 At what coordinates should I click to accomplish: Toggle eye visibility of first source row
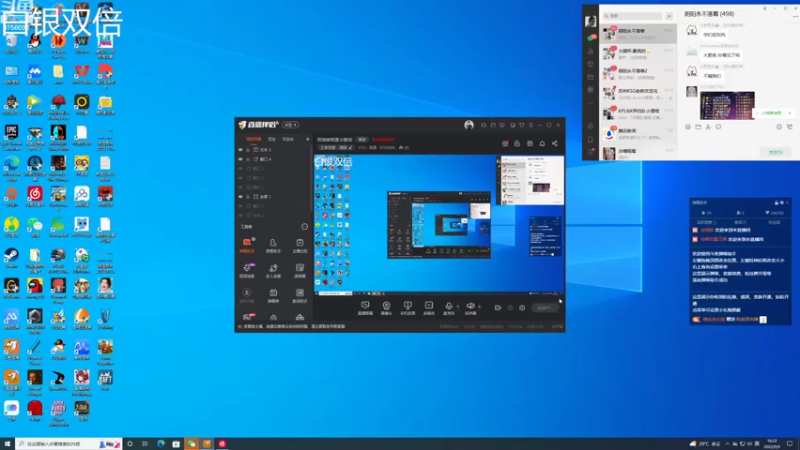[x=240, y=149]
